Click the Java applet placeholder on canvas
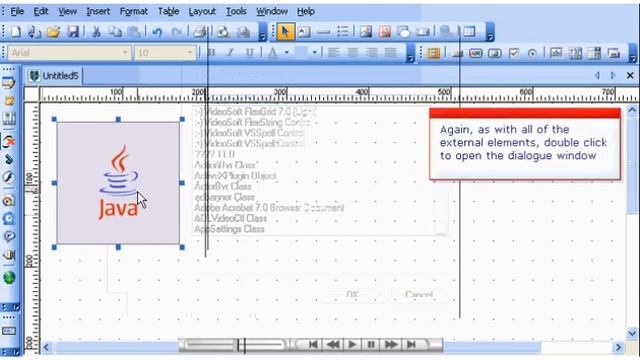Image resolution: width=640 pixels, height=360 pixels. (x=118, y=183)
